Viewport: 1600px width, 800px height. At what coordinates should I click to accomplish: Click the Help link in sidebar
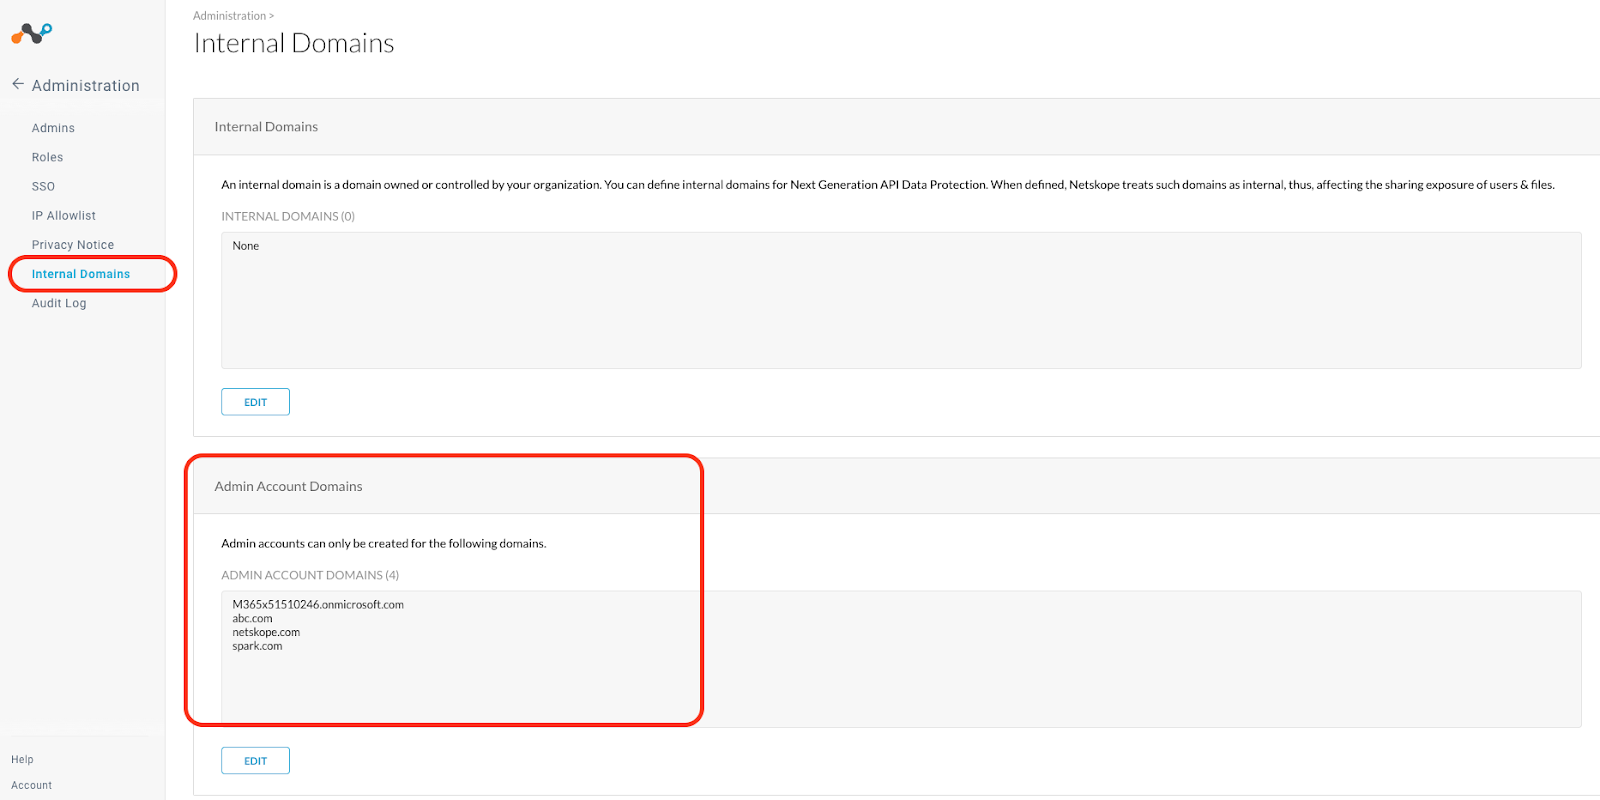[x=22, y=760]
